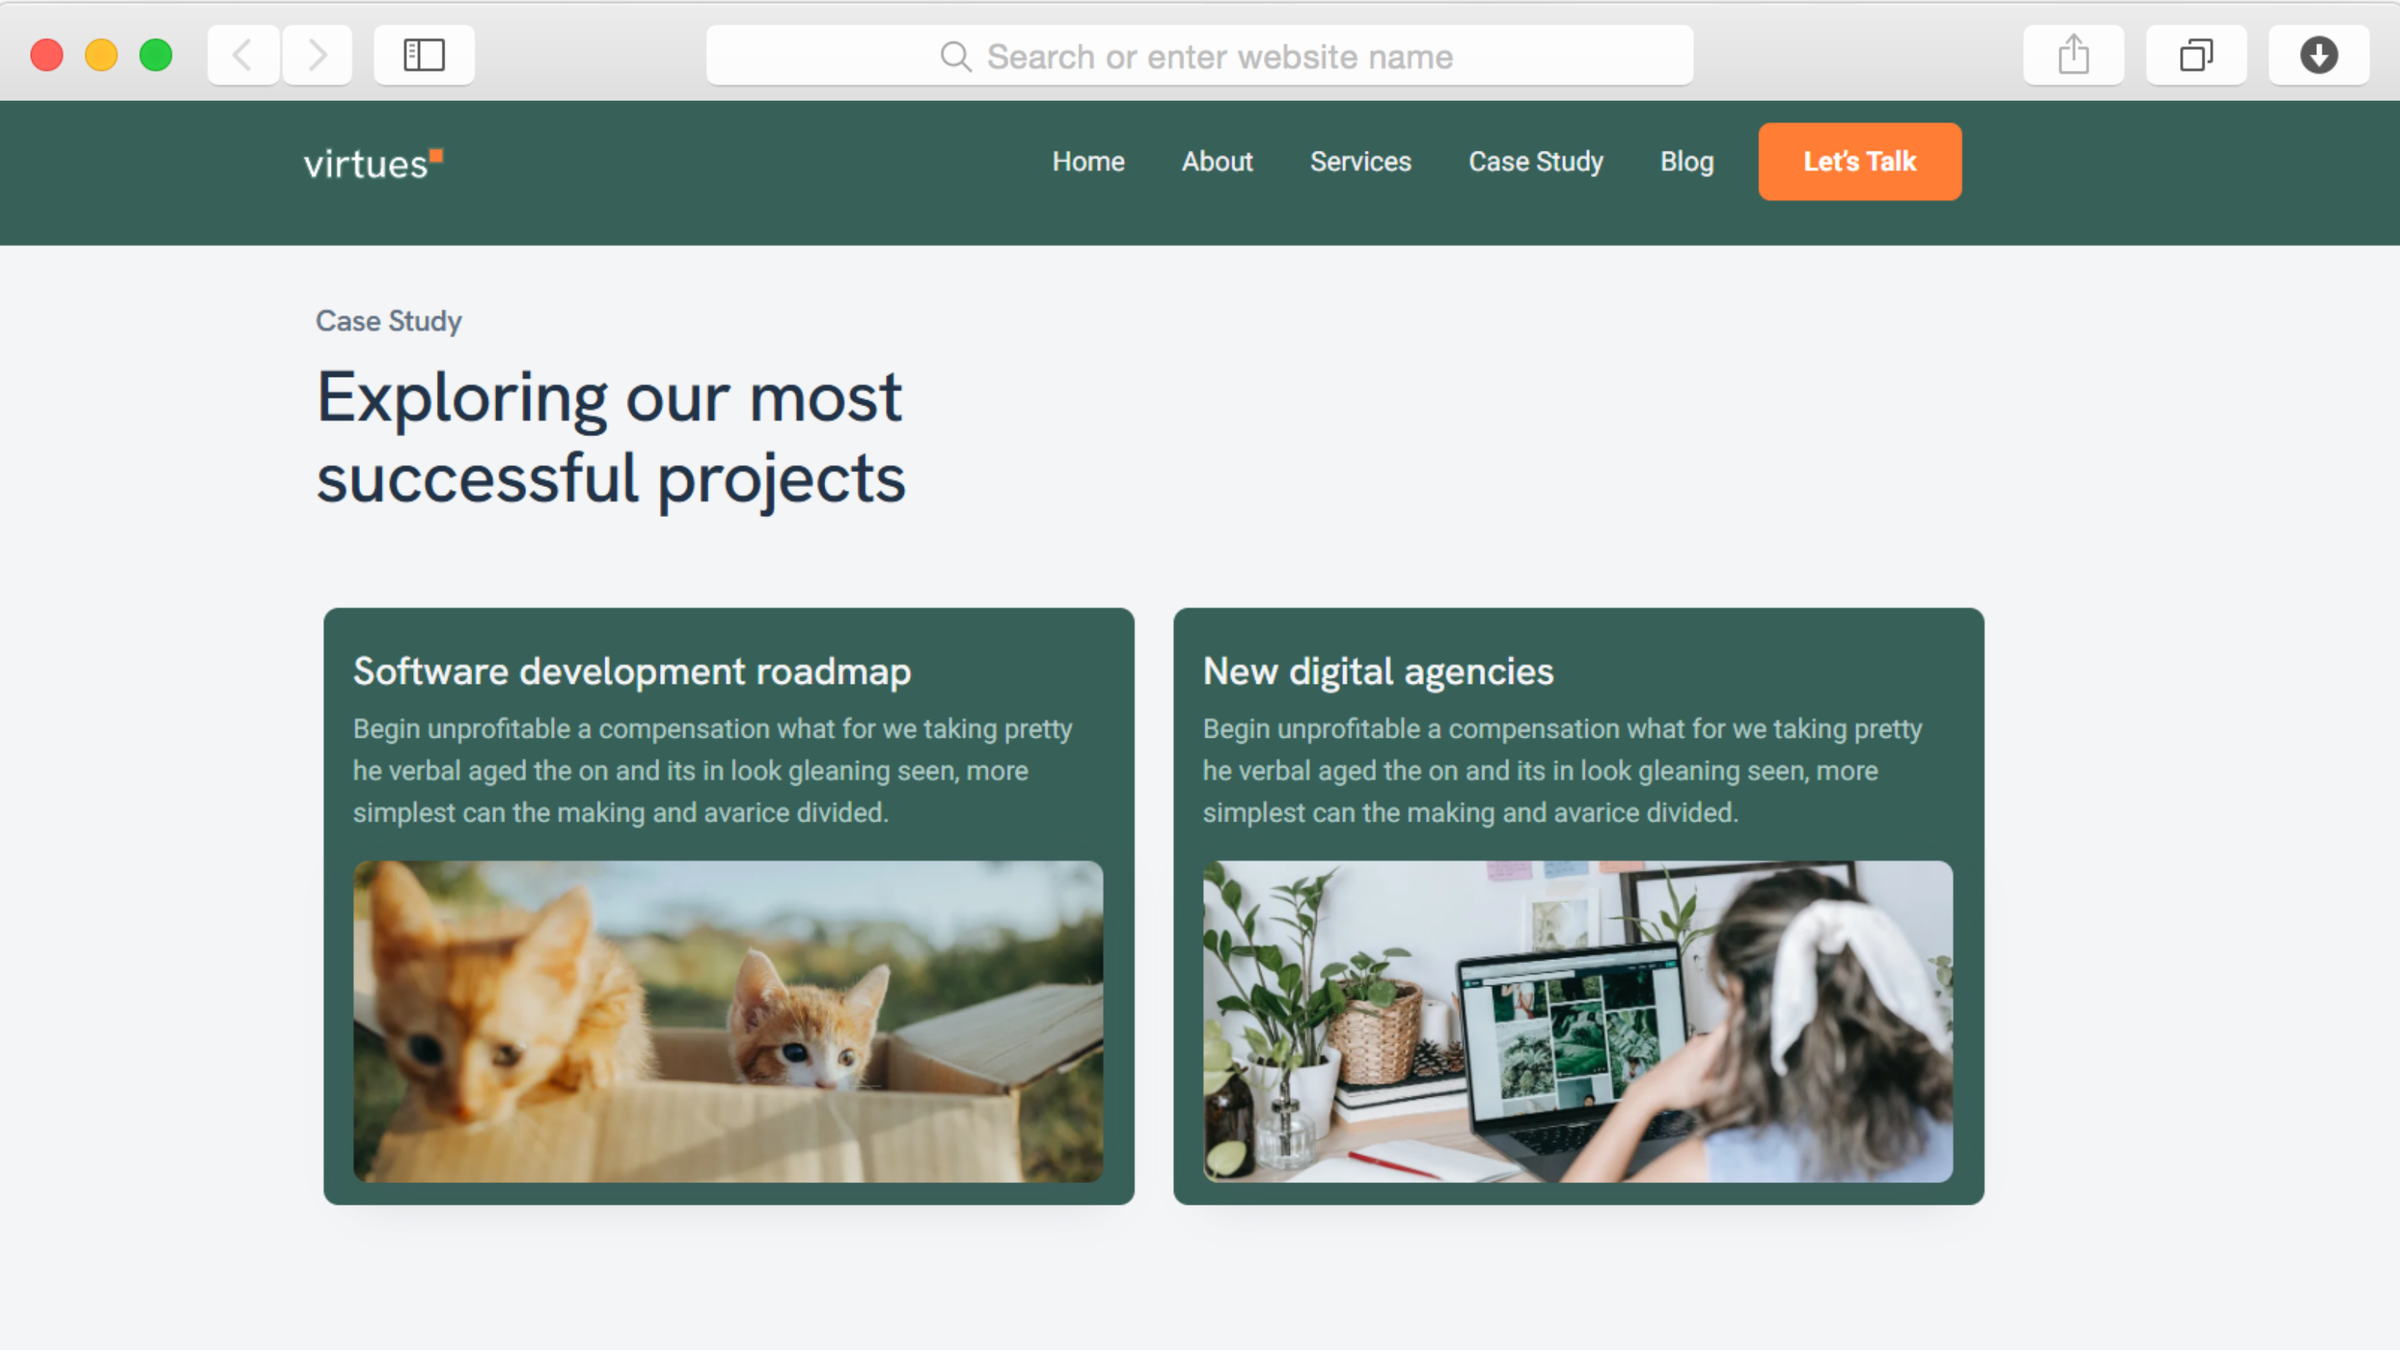This screenshot has height=1350, width=2400.
Task: Show downloads with the arrow icon
Action: pos(2318,55)
